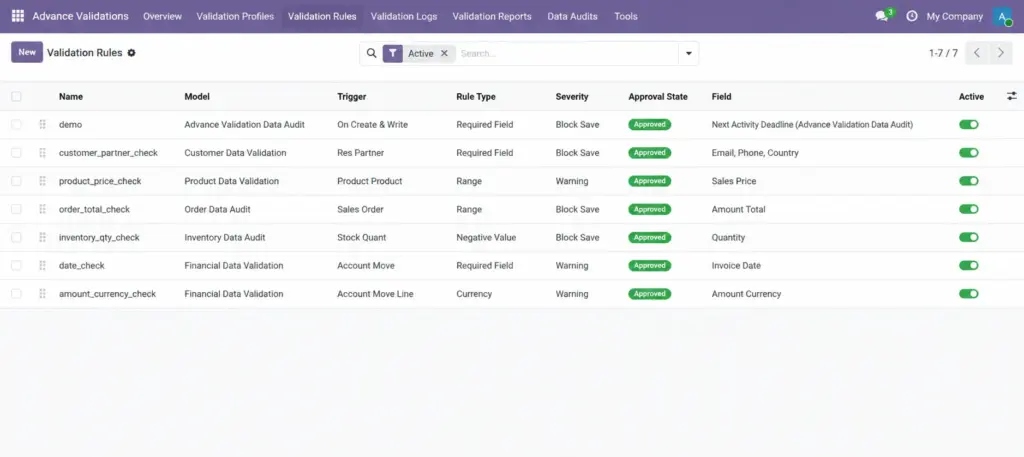Sort by the Trigger column header
This screenshot has height=457, width=1024.
(x=351, y=97)
